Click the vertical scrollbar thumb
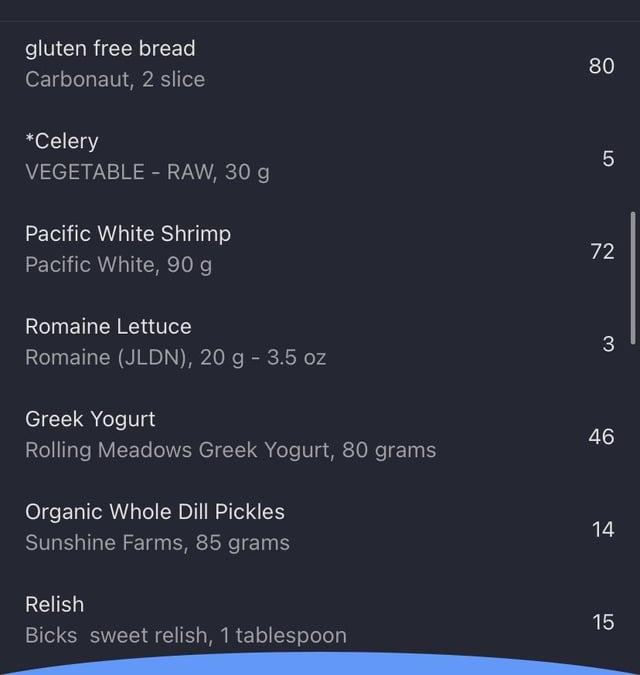 tap(633, 278)
